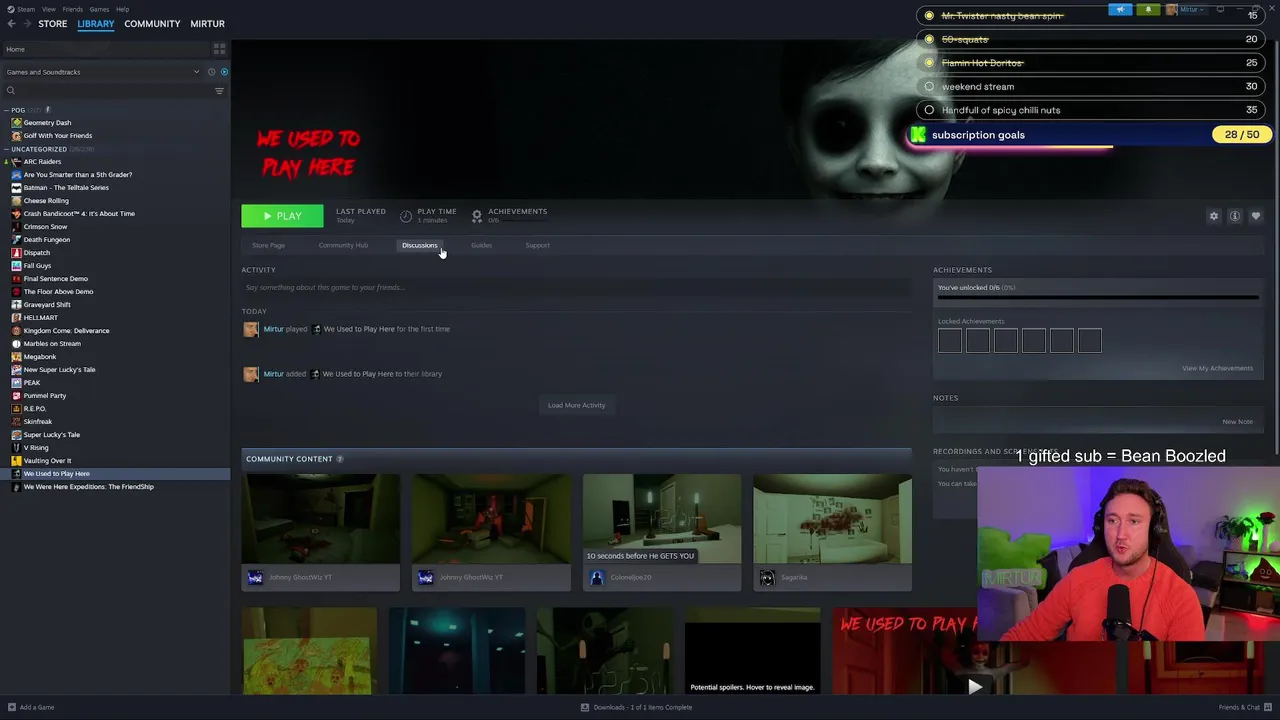Viewport: 1280px width, 720px height.
Task: Go to the STORE tab
Action: point(53,24)
